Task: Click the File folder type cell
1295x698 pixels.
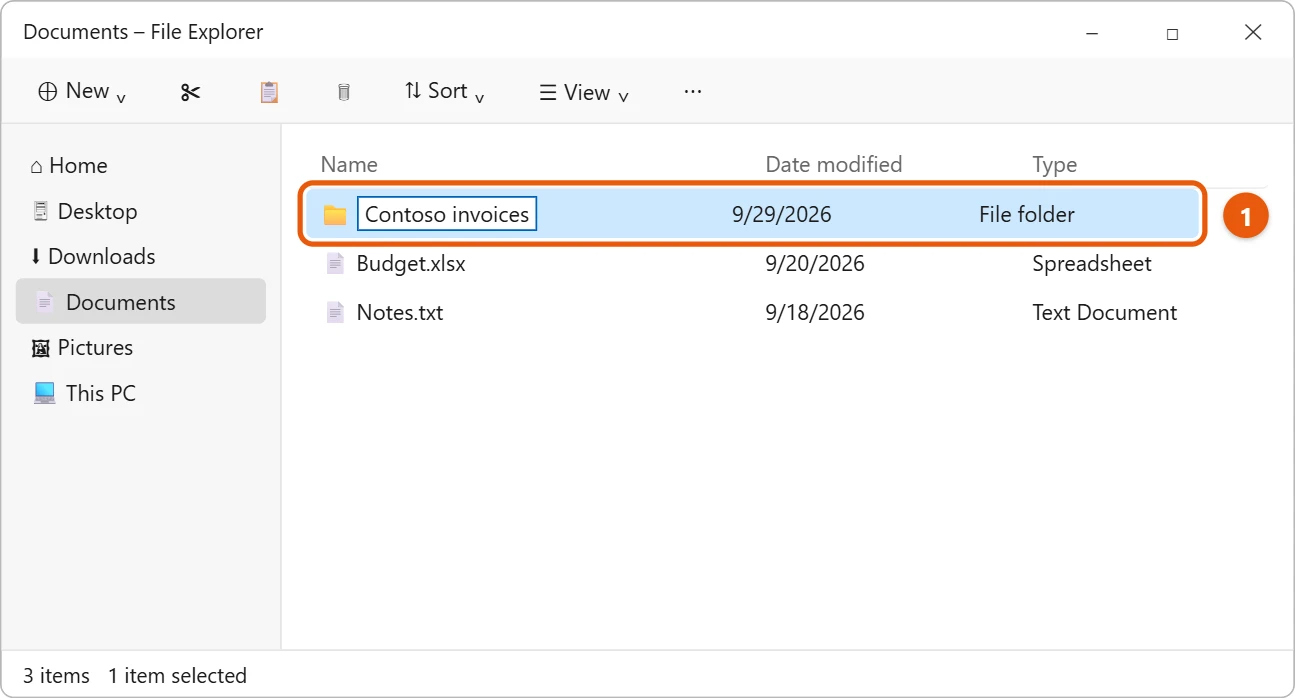Action: [x=1027, y=215]
